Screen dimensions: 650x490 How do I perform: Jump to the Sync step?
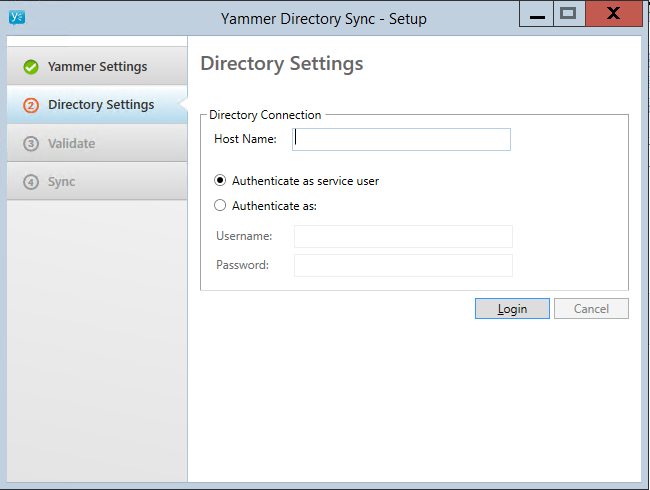tap(62, 182)
